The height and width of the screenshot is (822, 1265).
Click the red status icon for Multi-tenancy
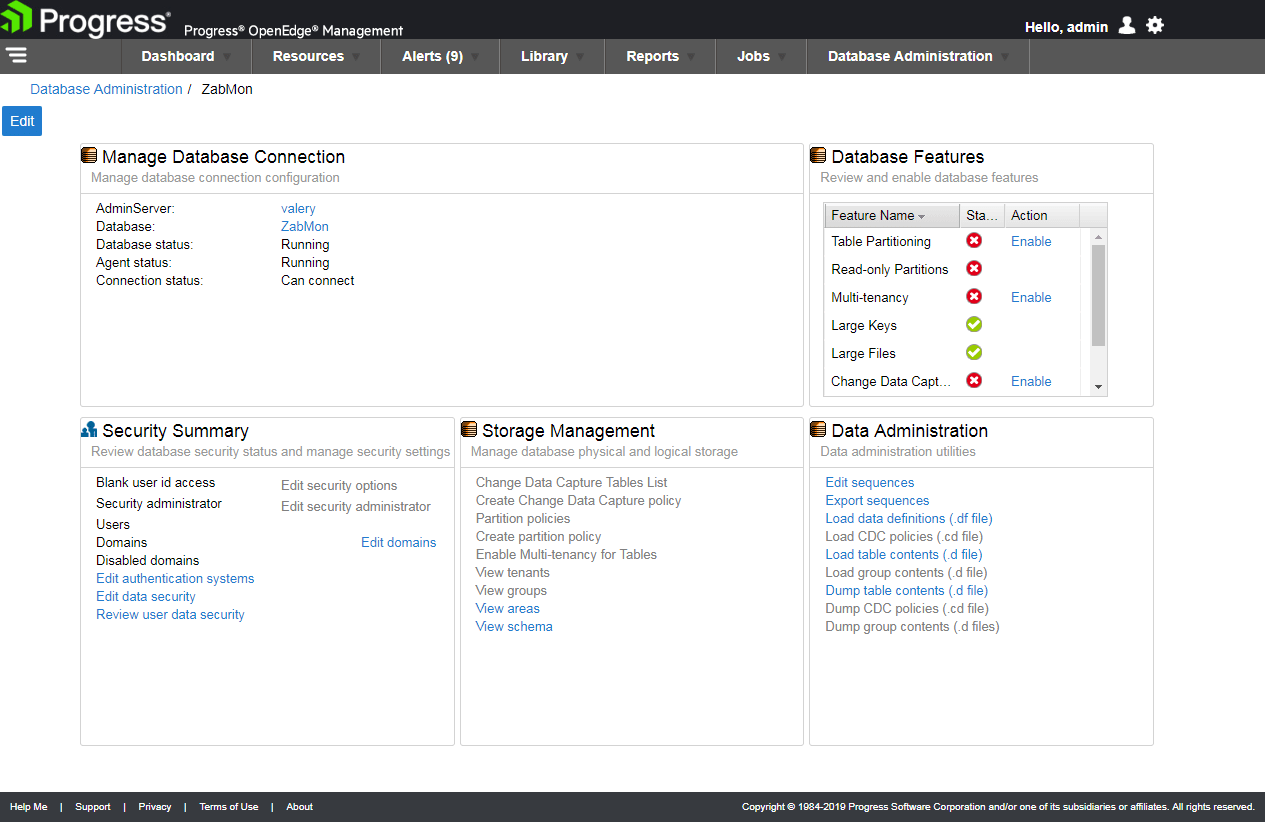point(974,297)
